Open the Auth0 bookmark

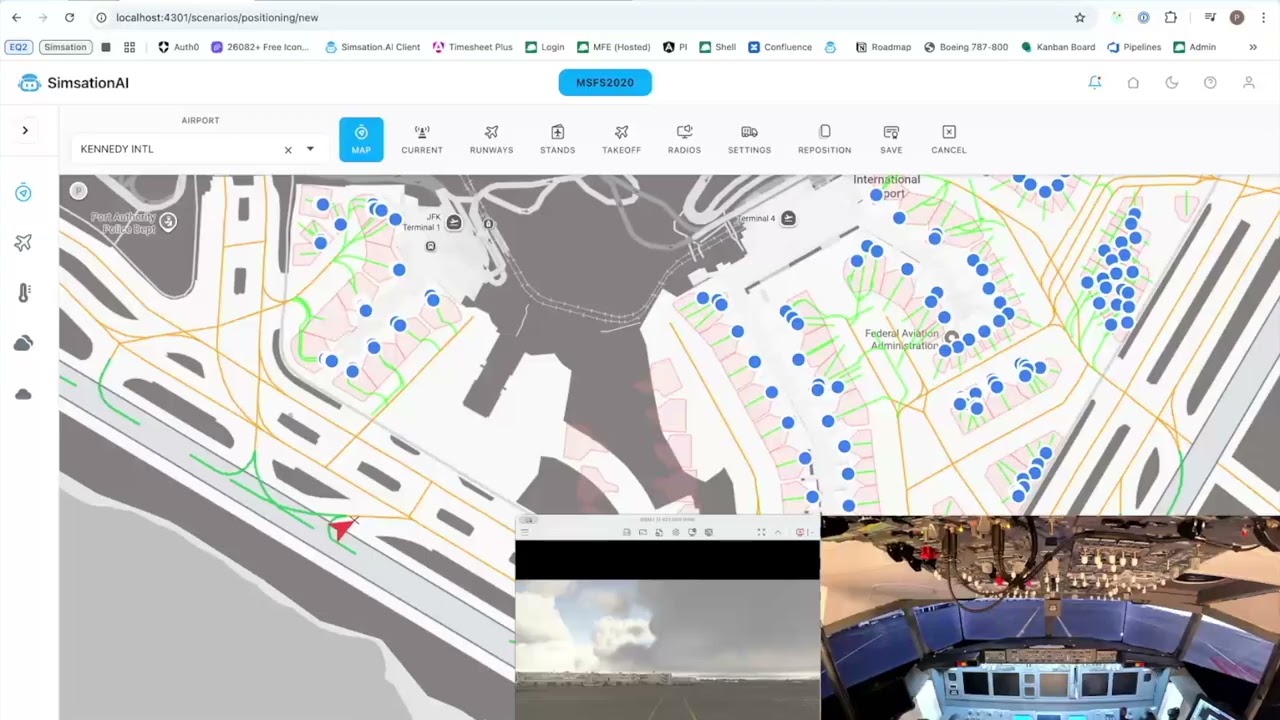179,47
